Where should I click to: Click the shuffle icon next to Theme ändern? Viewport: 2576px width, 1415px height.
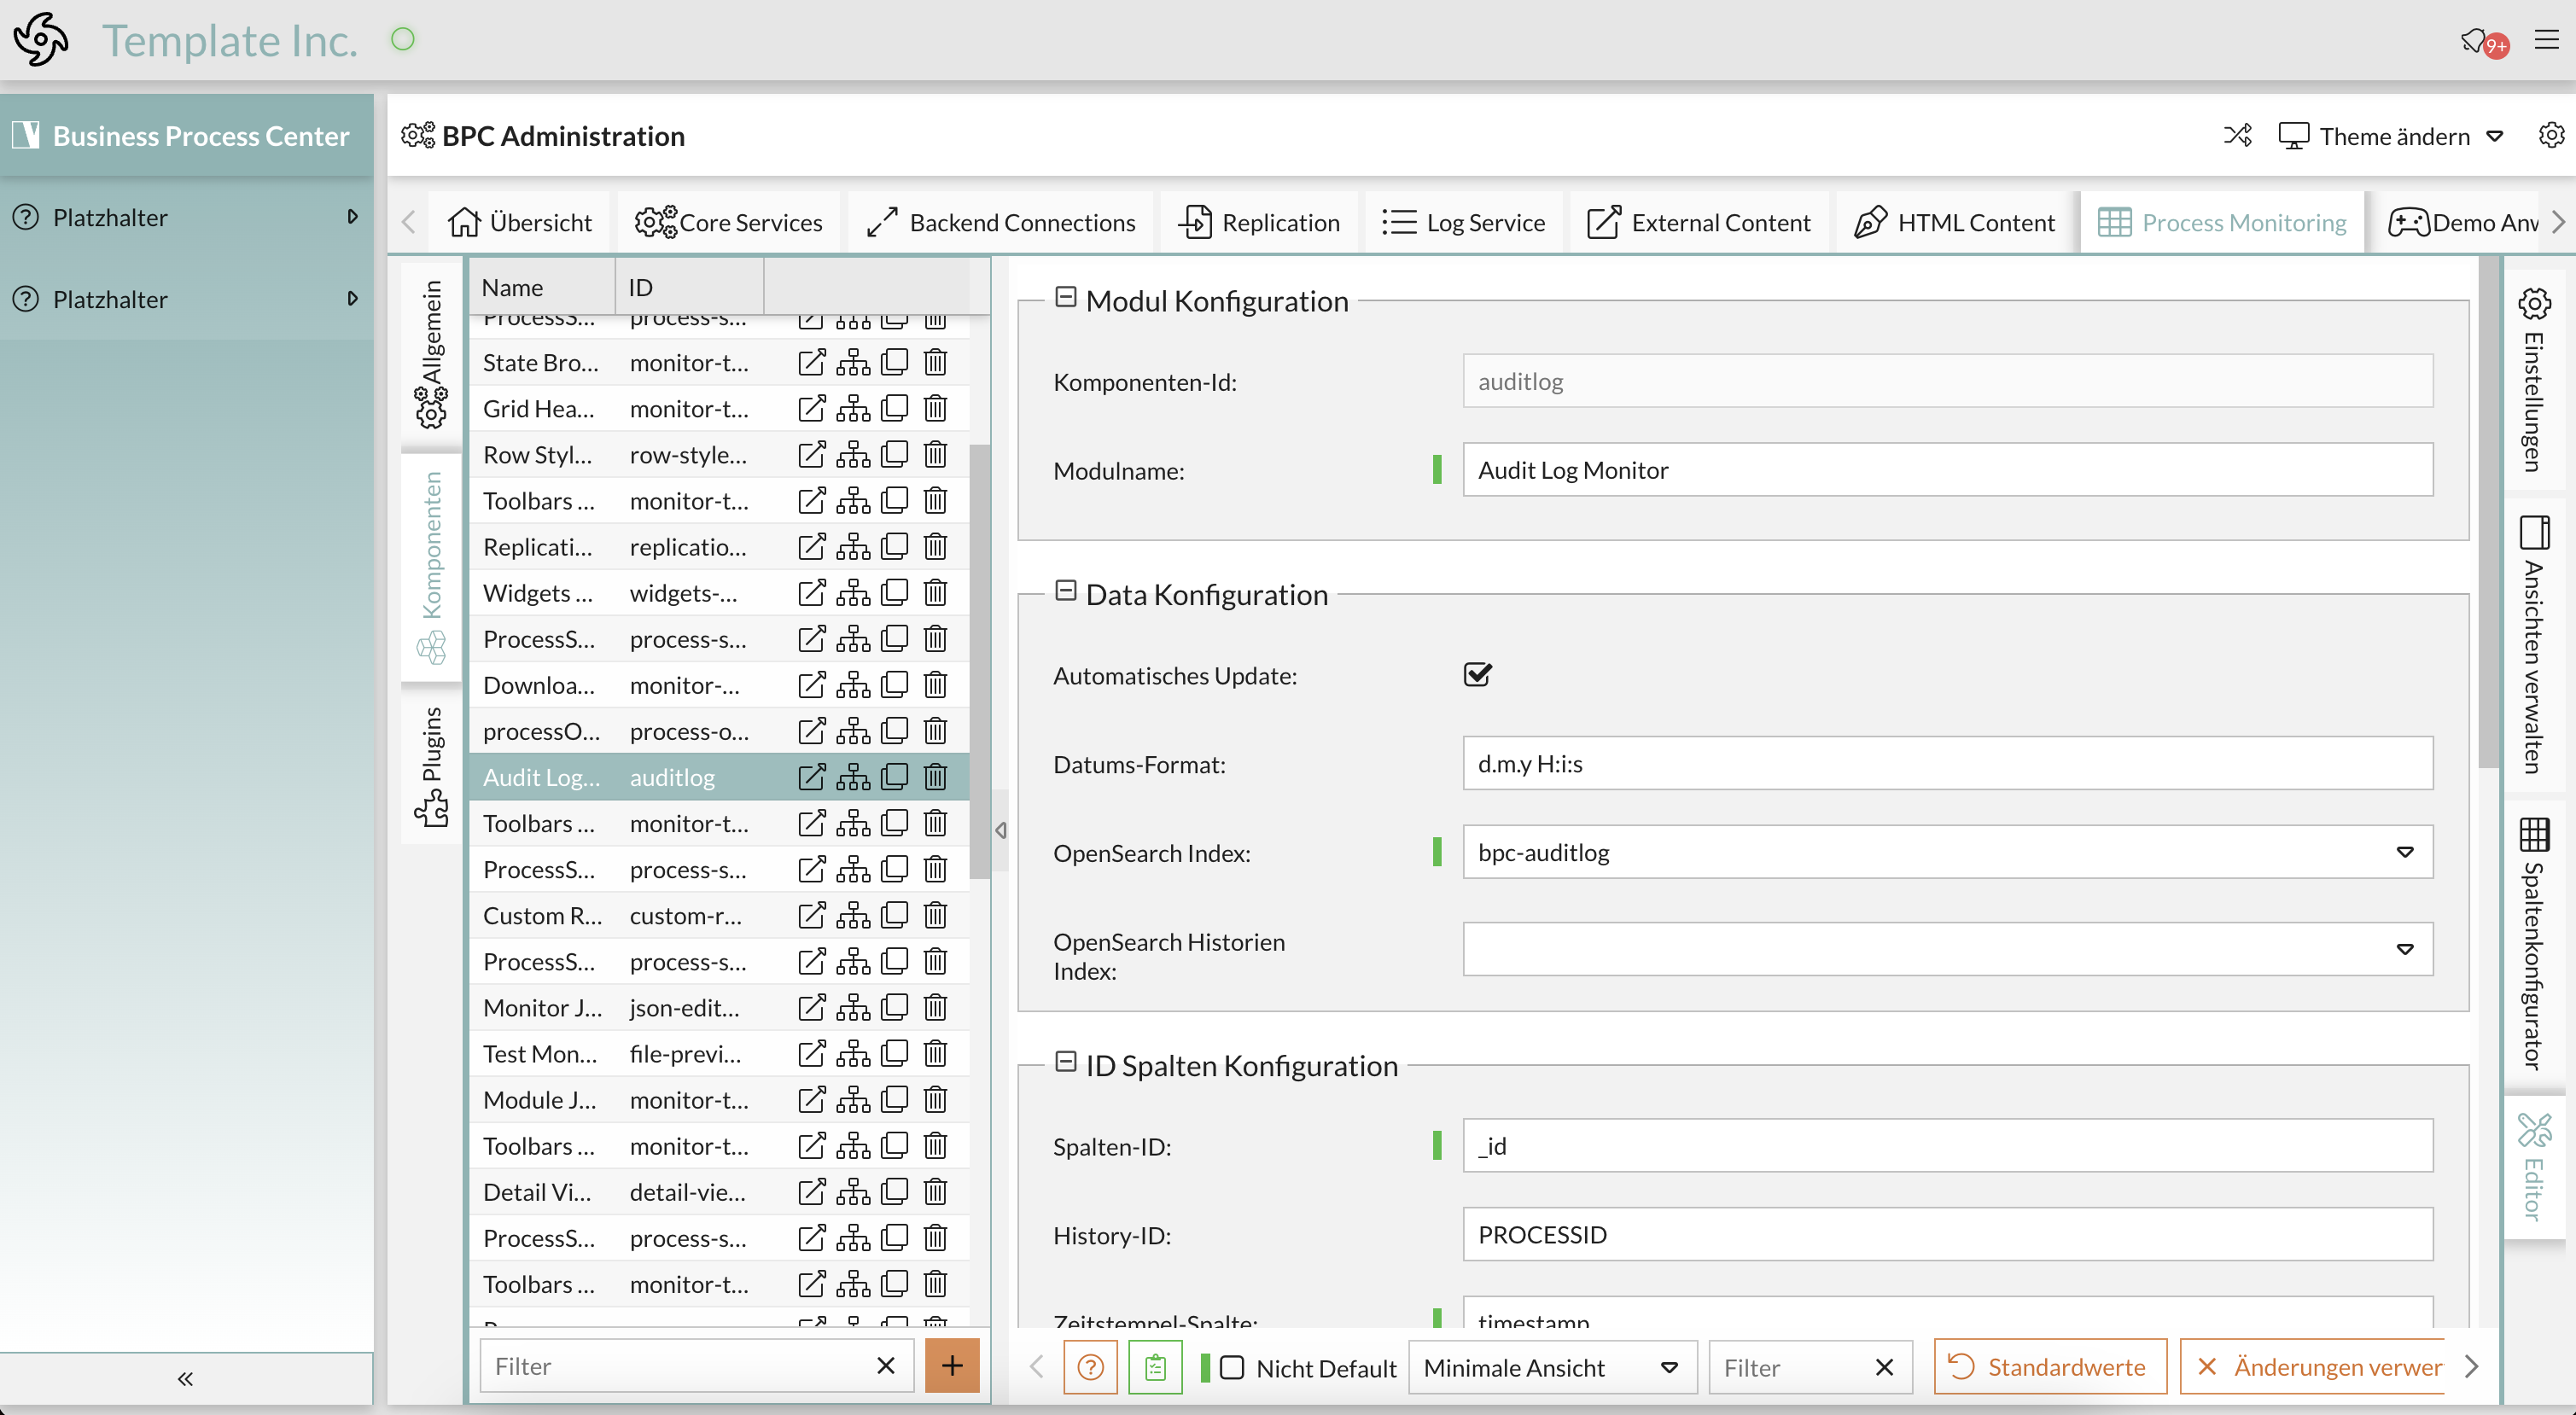coord(2237,136)
